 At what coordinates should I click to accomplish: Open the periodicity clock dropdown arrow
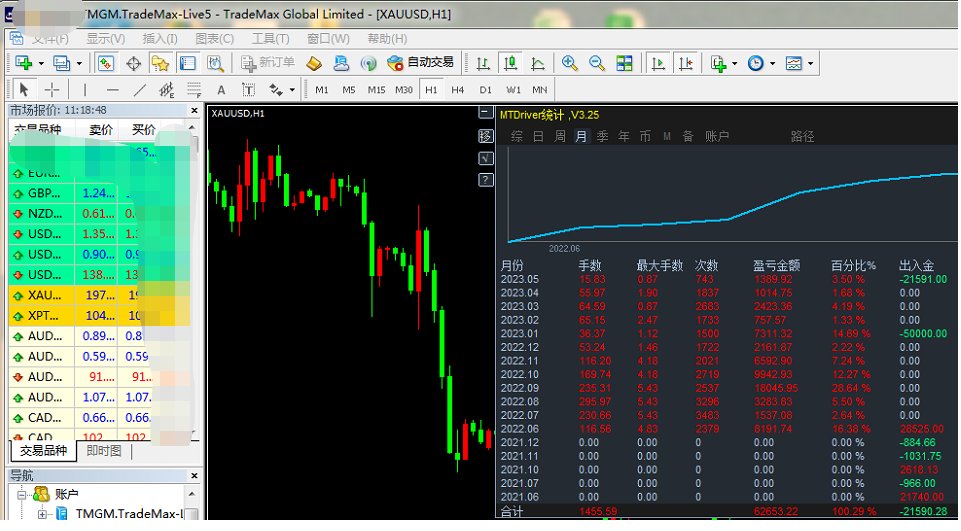(x=772, y=63)
